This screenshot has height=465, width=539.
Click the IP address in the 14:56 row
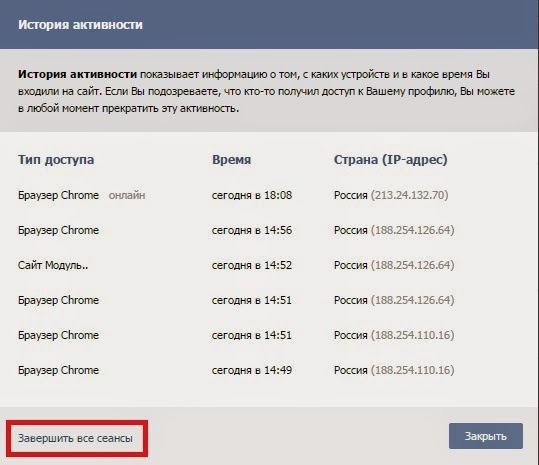click(412, 230)
